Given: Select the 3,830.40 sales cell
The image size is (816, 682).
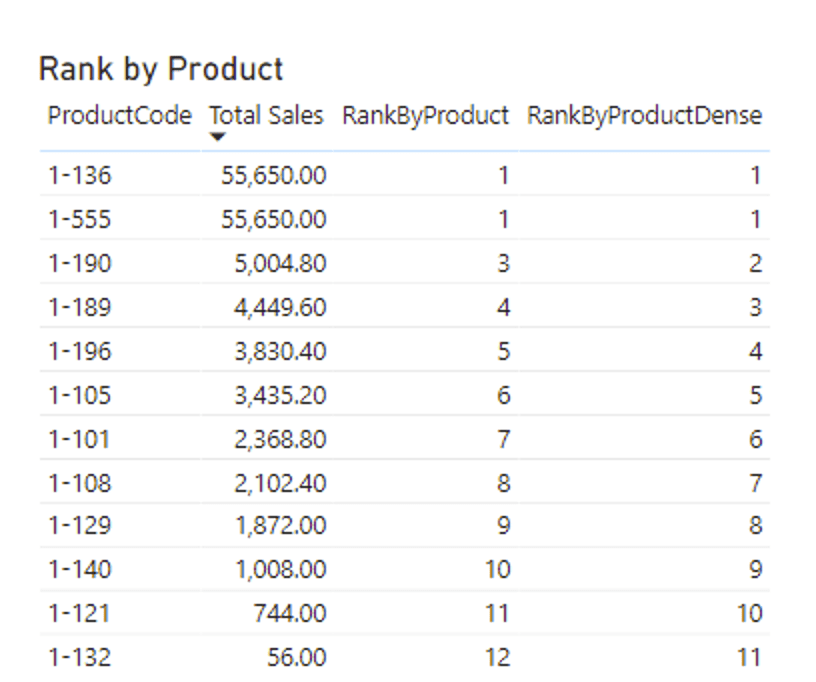Looking at the screenshot, I should tap(280, 351).
